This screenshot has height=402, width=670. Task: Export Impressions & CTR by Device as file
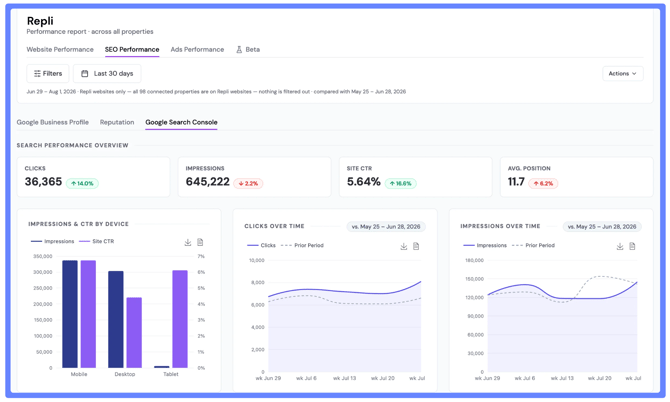coord(200,242)
